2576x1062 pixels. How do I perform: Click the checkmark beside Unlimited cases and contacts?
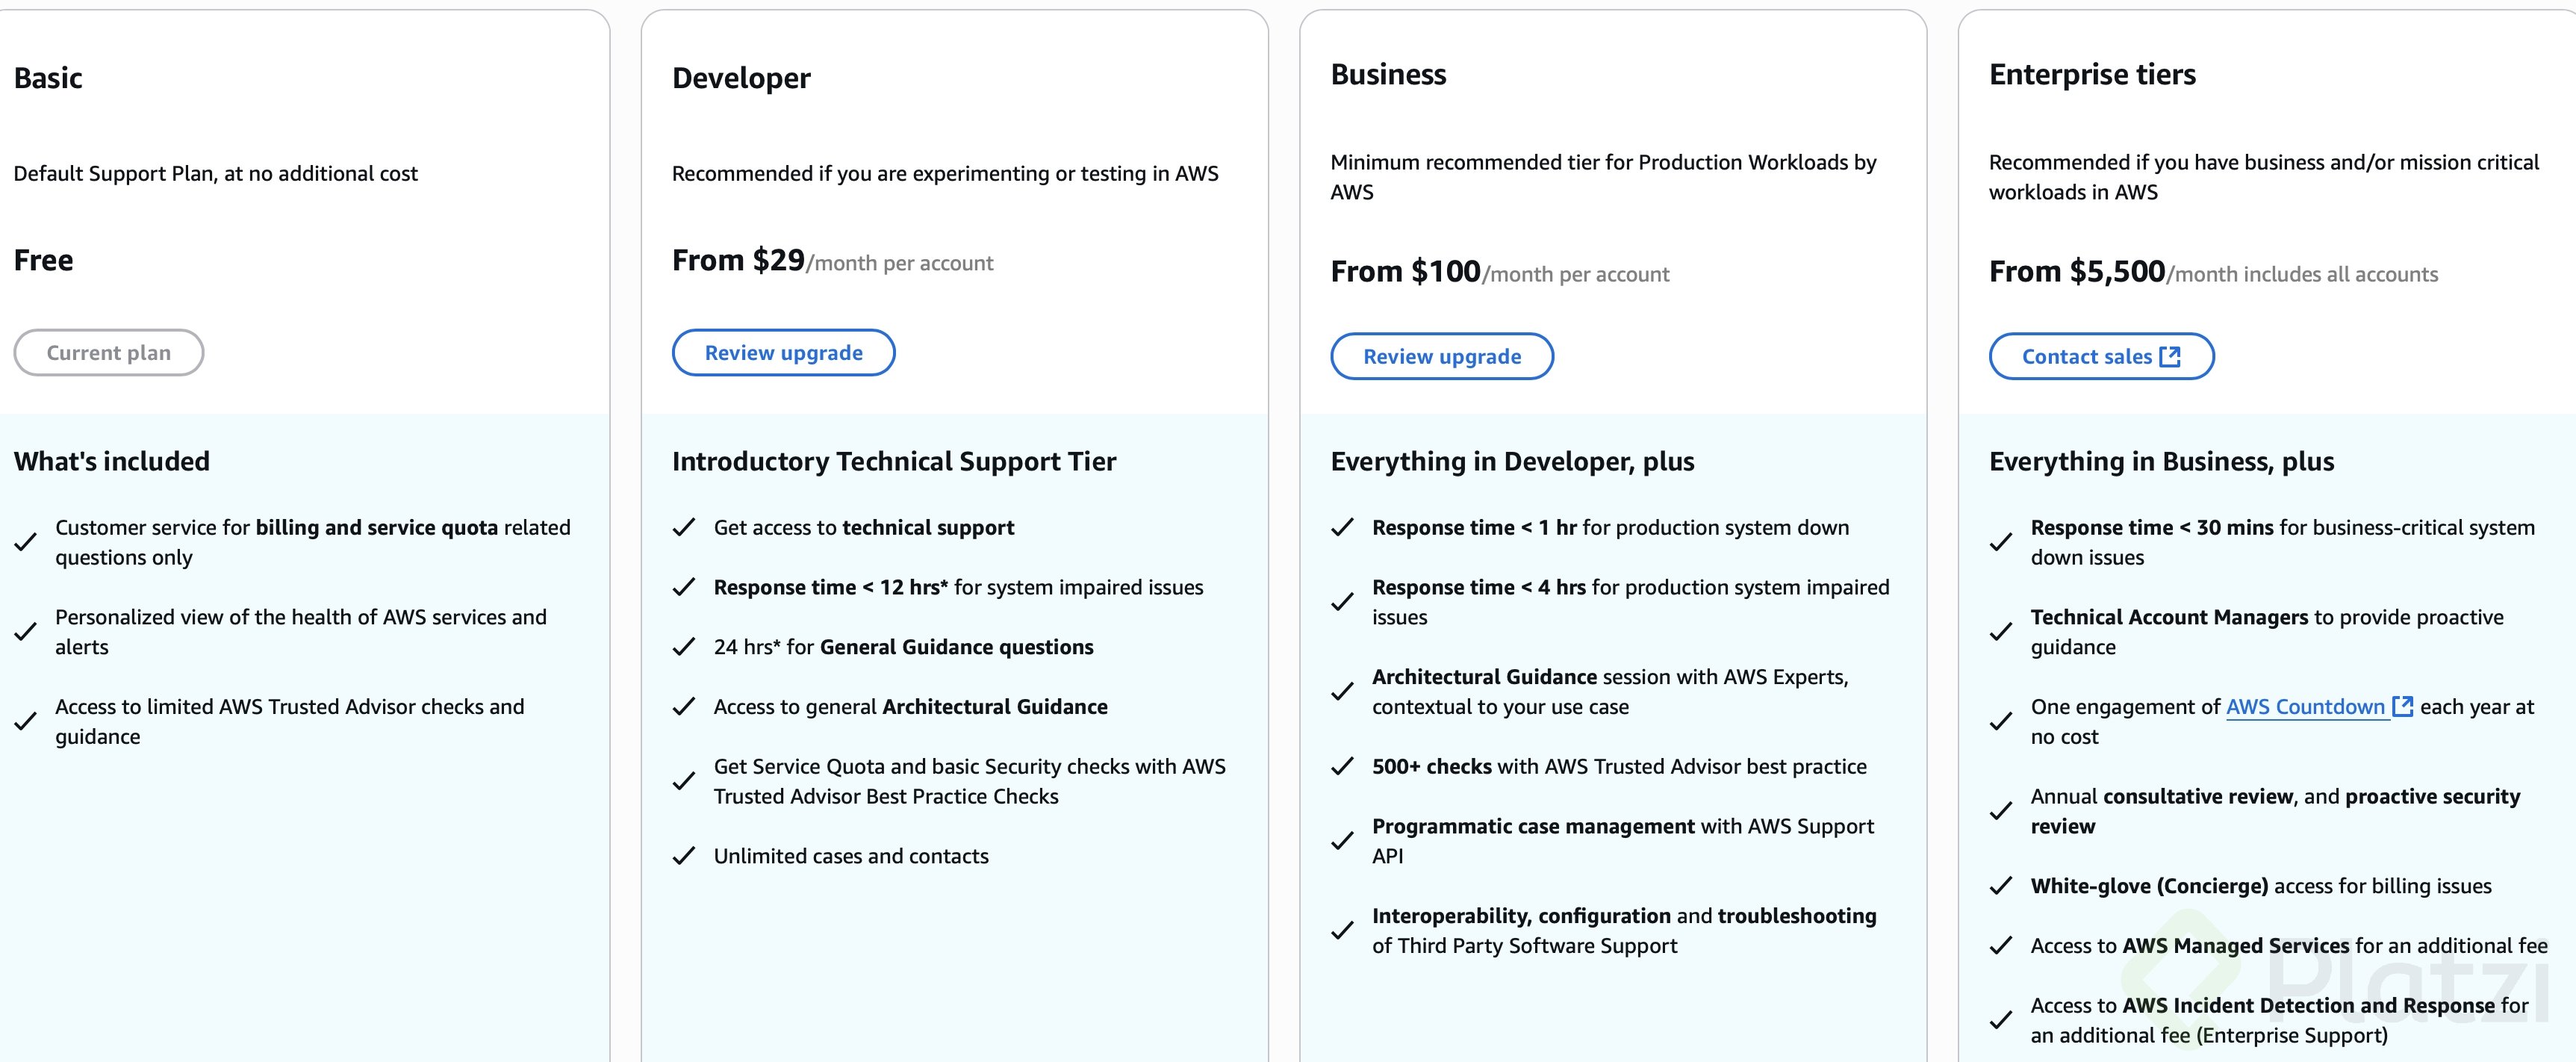684,856
